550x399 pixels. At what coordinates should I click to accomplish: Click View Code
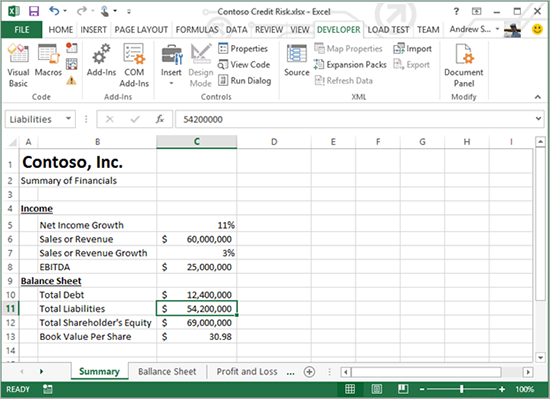244,65
